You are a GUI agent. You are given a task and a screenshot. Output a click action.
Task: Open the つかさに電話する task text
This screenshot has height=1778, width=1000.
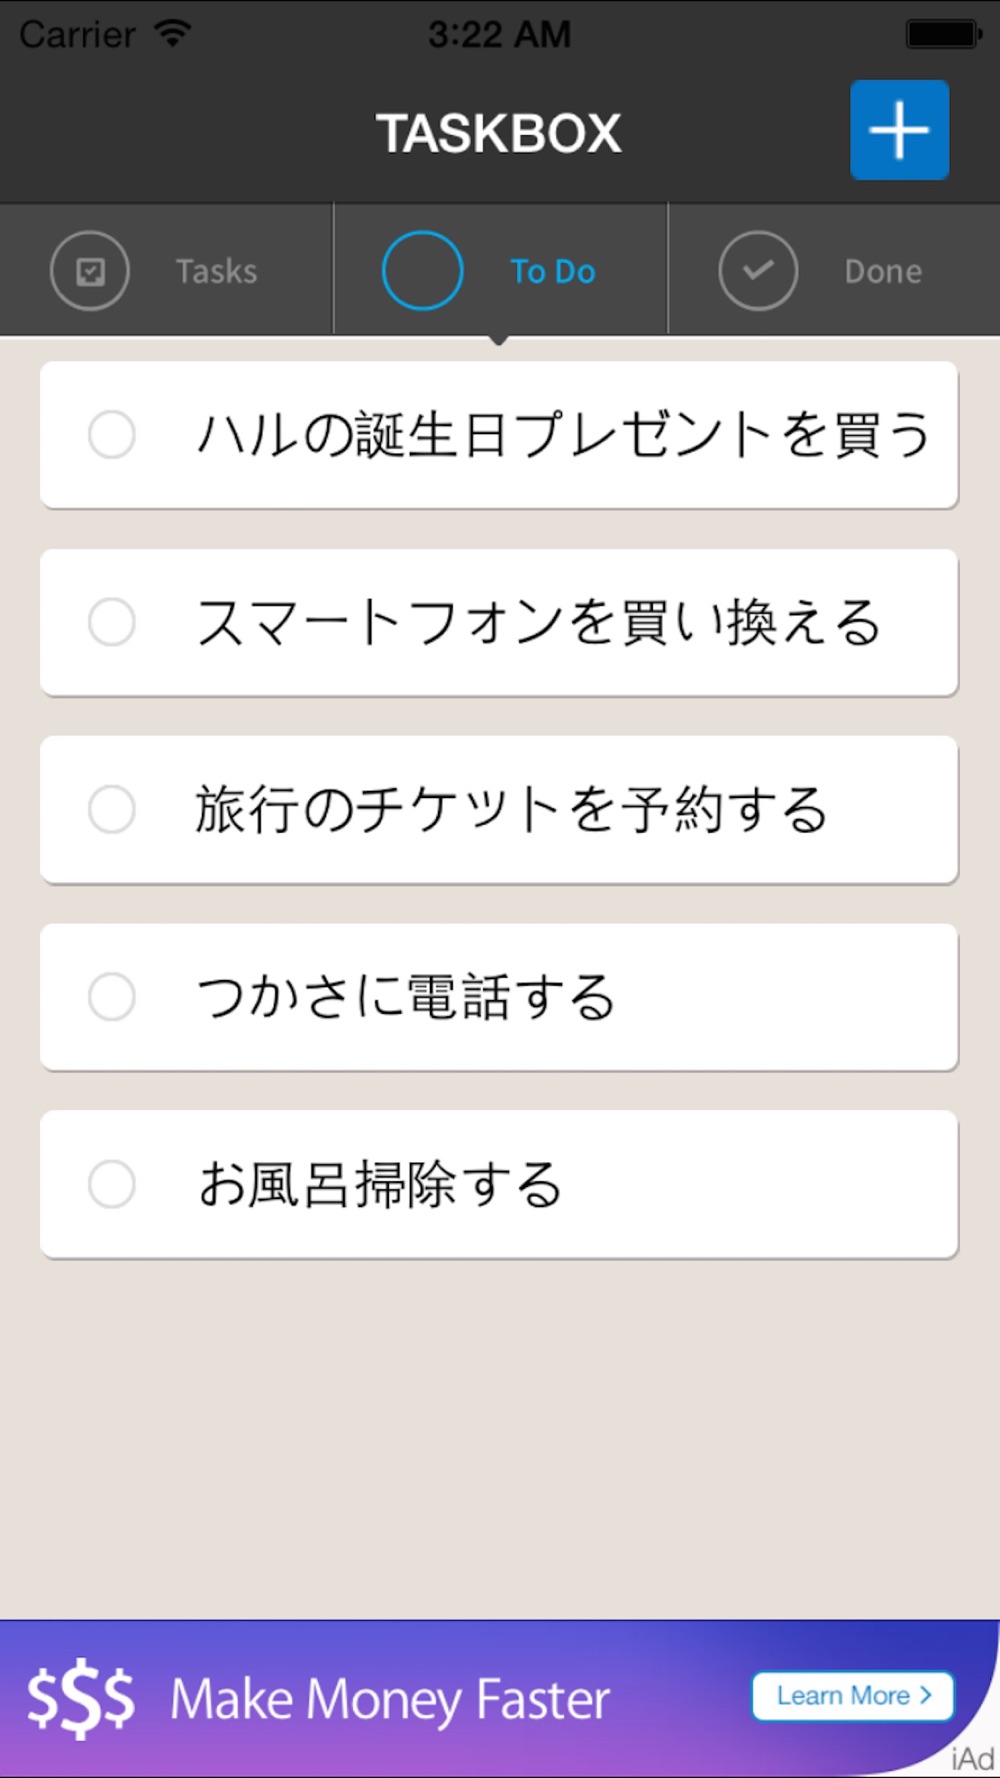tap(405, 997)
